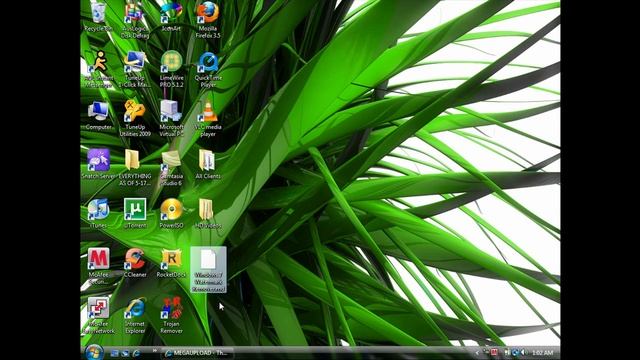The height and width of the screenshot is (360, 640).
Task: Switch to the MEGAUPLOAD taskbar window
Action: (198, 353)
